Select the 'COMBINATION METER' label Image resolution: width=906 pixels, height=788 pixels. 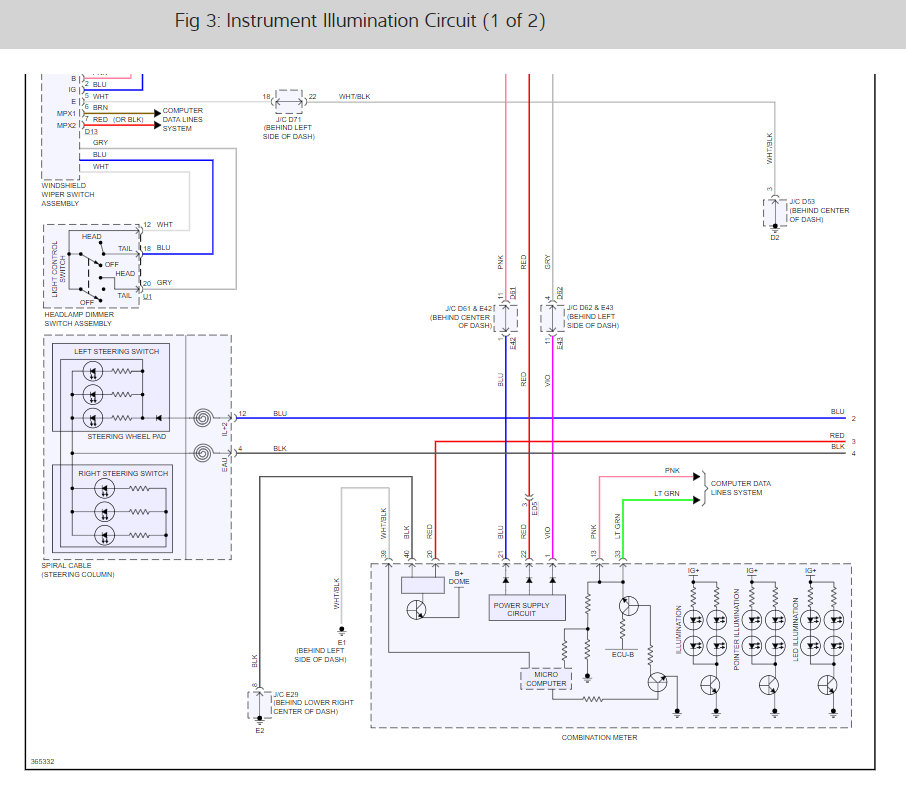click(x=599, y=738)
